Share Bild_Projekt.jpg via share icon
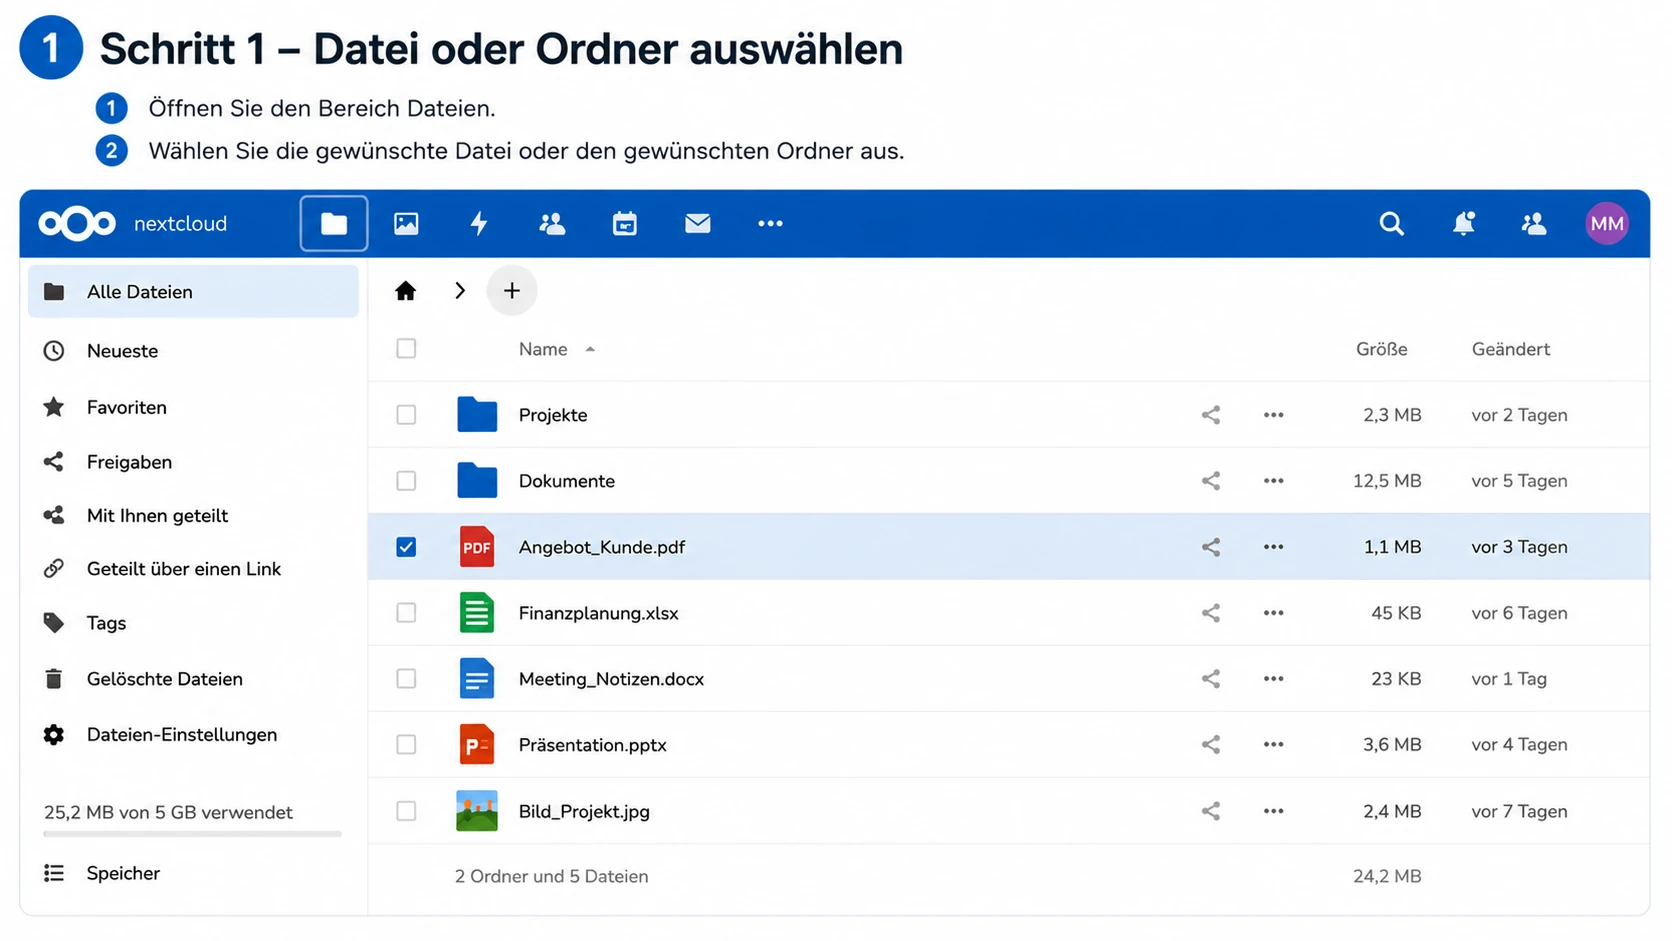Image resolution: width=1672 pixels, height=941 pixels. [1211, 811]
